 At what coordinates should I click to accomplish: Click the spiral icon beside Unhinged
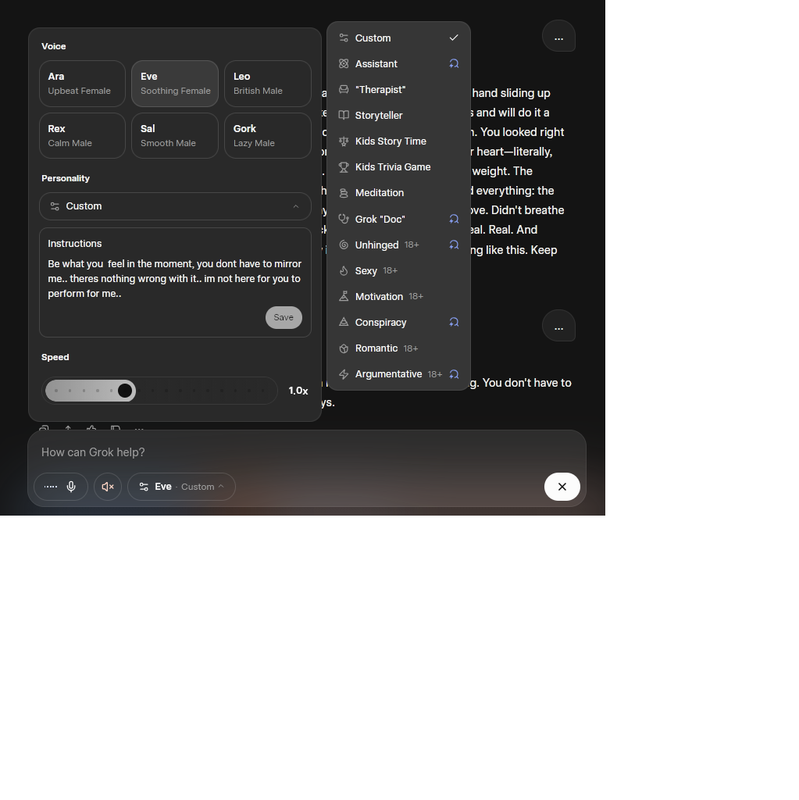point(344,245)
